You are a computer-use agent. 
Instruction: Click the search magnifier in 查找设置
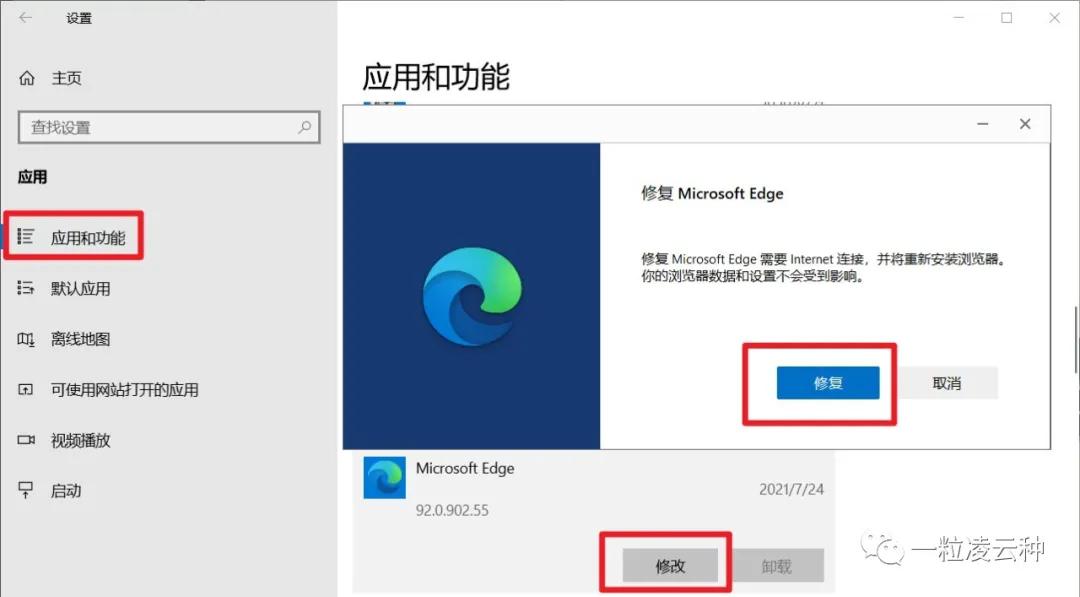pyautogui.click(x=303, y=128)
